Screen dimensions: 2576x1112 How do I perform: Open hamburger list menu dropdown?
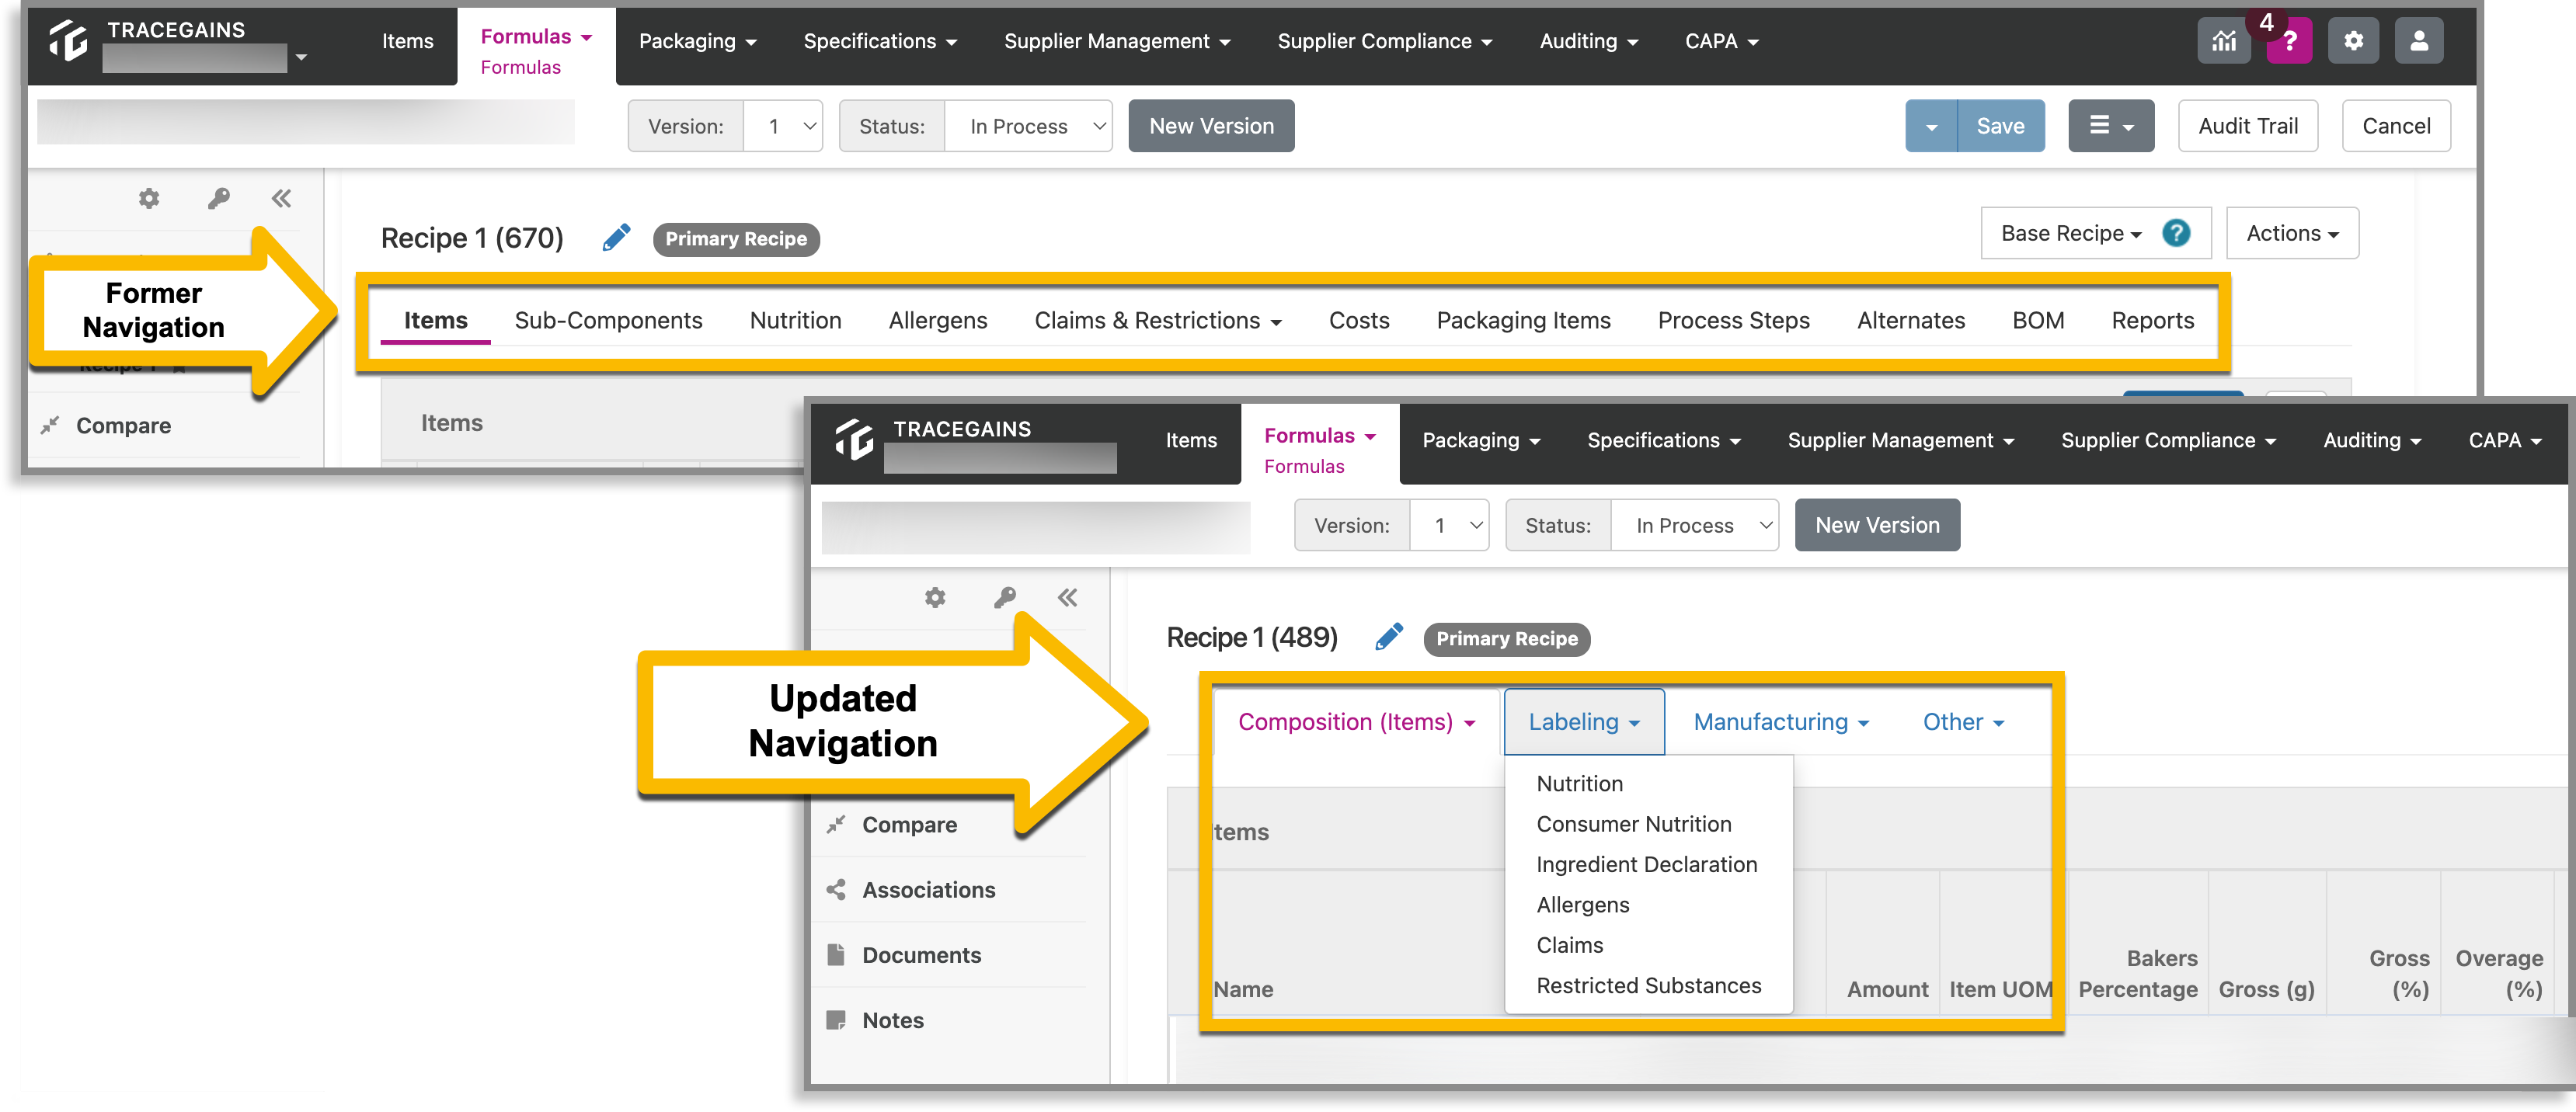2111,126
